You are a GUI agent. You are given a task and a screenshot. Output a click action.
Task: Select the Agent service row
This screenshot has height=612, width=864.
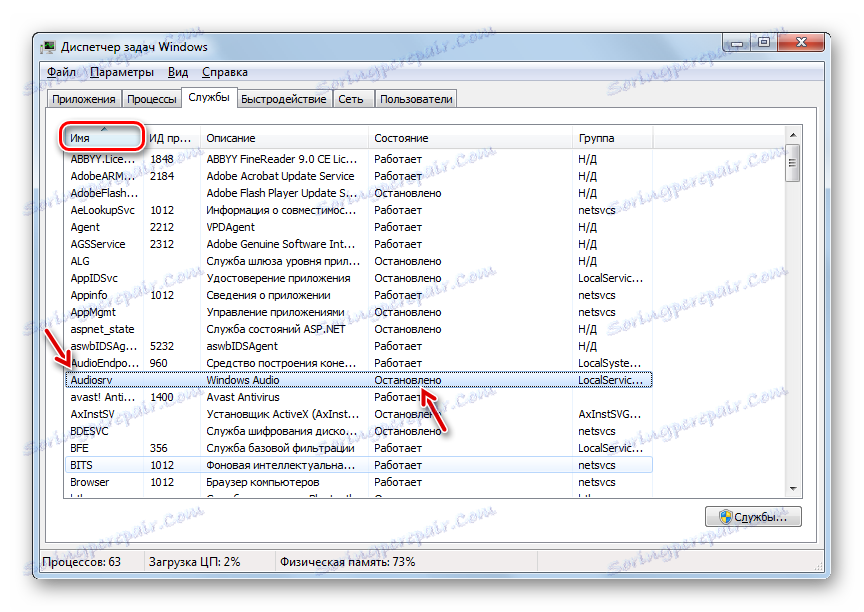coord(358,227)
